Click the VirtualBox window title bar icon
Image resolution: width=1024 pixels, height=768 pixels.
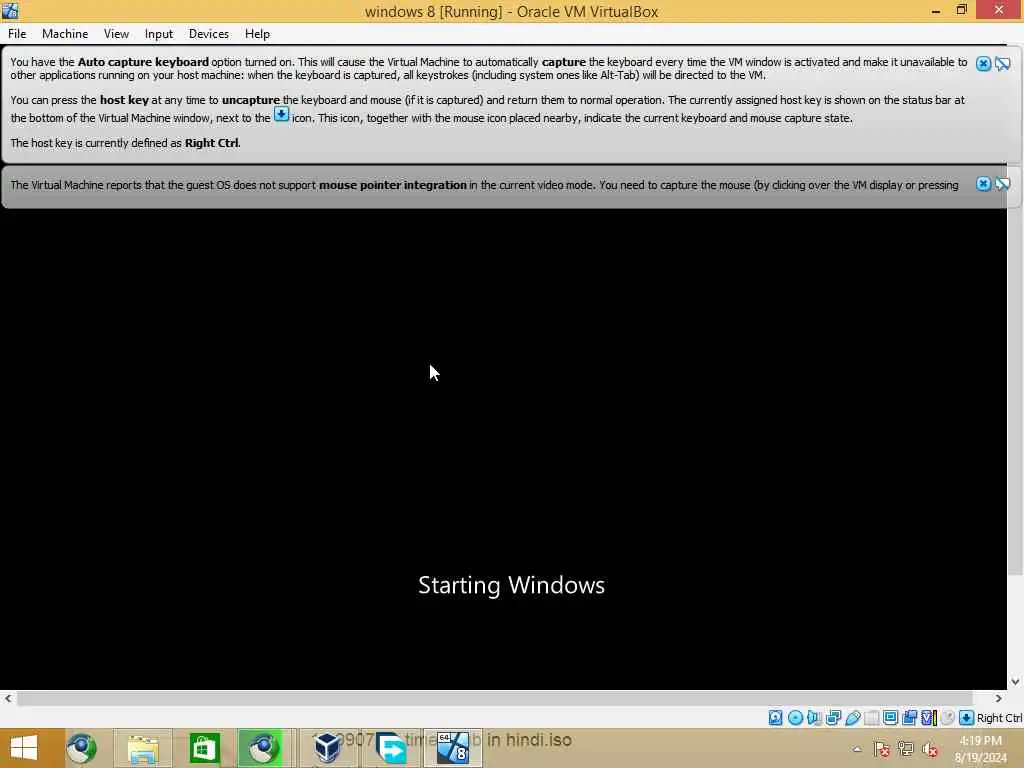click(10, 10)
